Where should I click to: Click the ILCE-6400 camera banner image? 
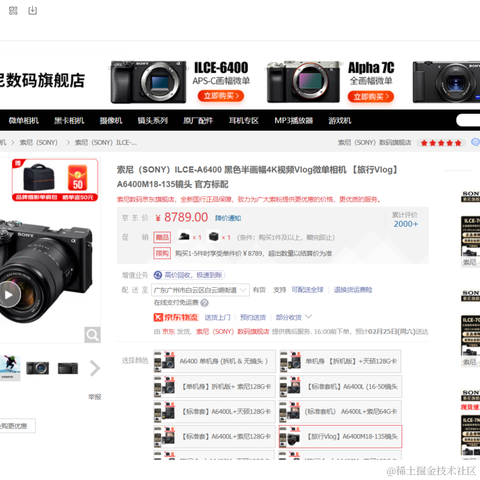148,82
